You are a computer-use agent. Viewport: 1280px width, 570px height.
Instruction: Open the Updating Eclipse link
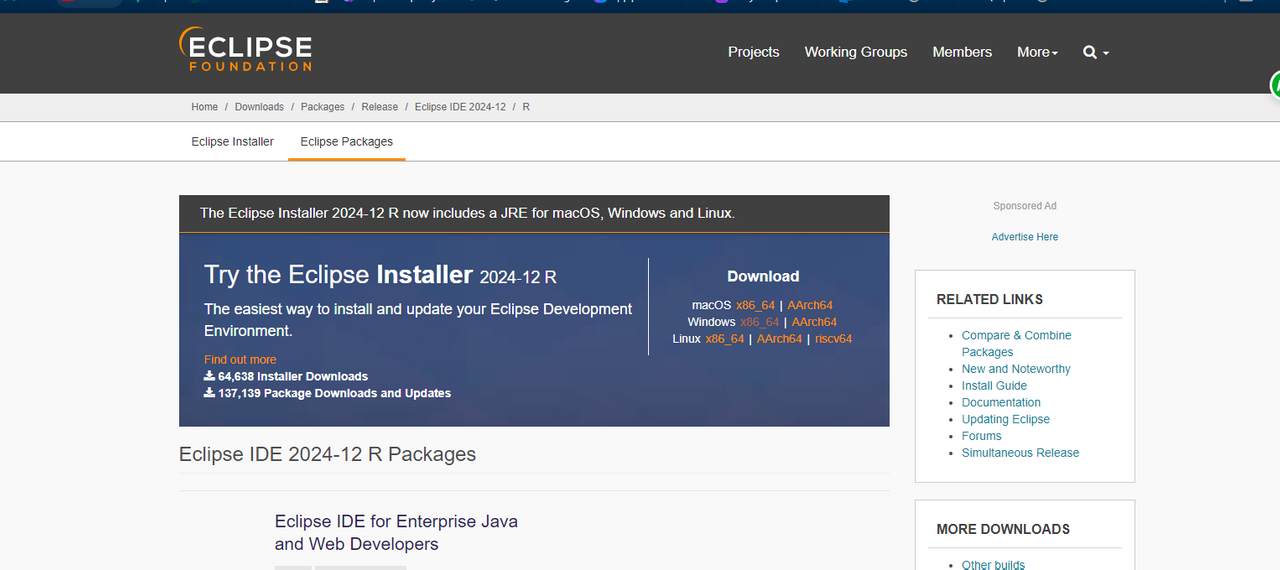coord(1006,420)
